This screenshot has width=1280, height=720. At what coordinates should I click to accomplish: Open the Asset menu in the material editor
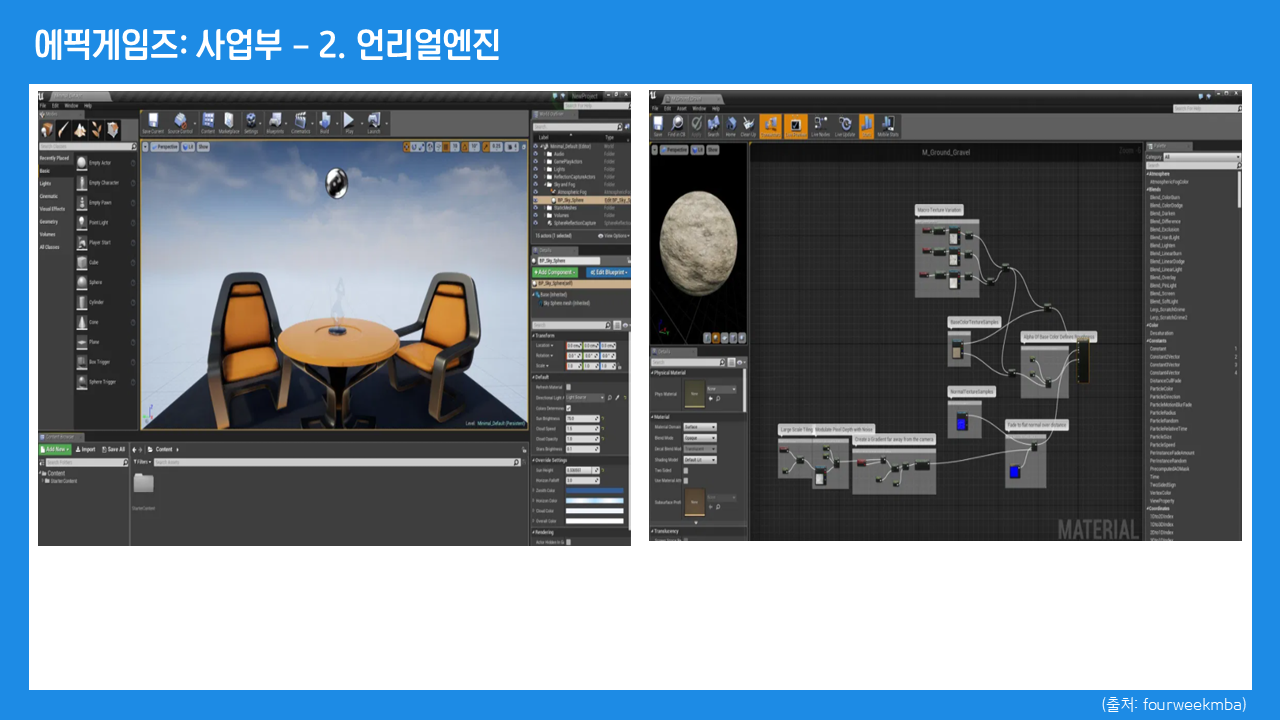click(682, 108)
